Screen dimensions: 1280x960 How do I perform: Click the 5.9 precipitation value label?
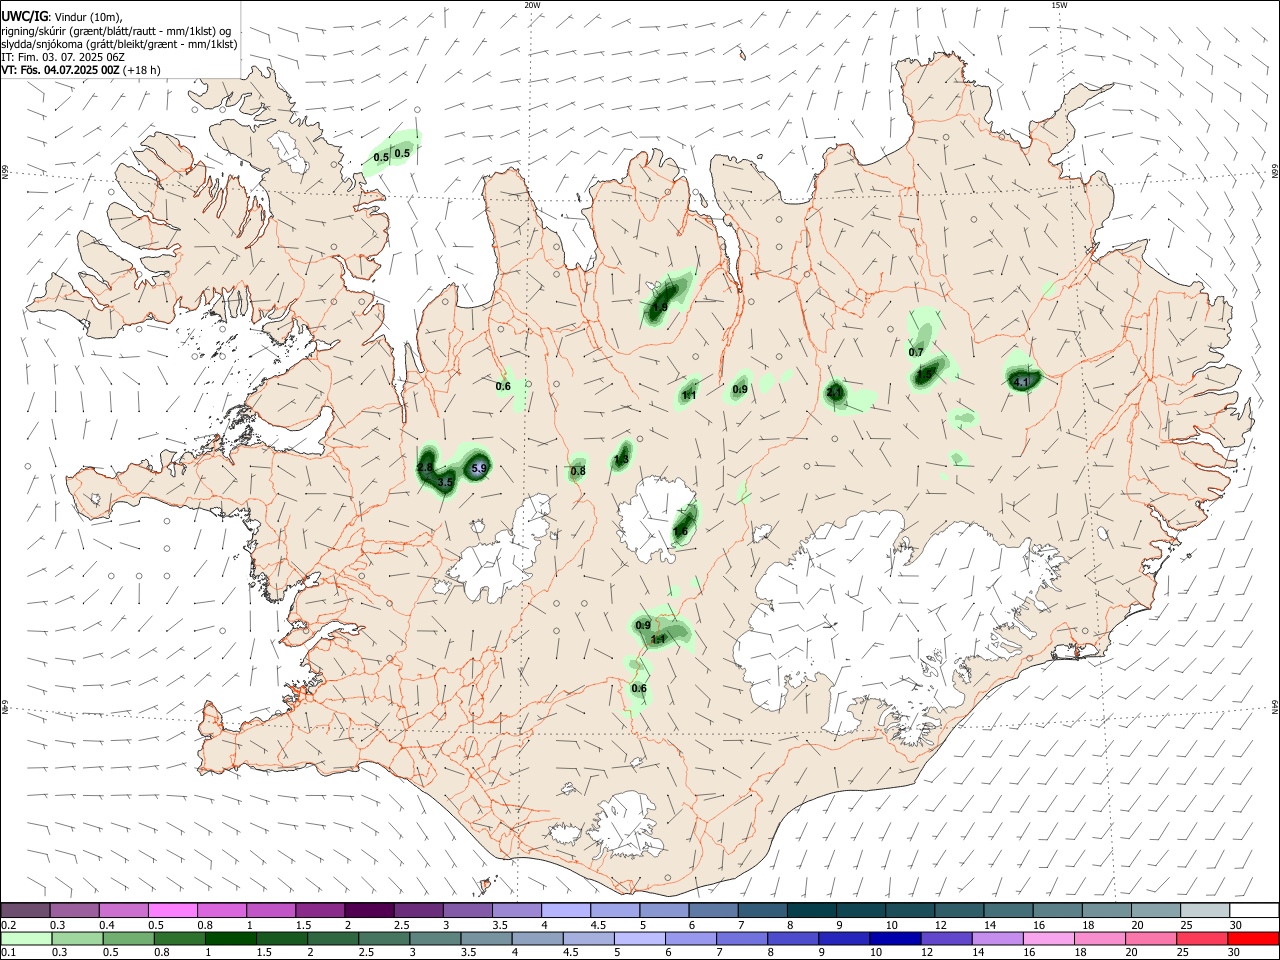click(478, 468)
